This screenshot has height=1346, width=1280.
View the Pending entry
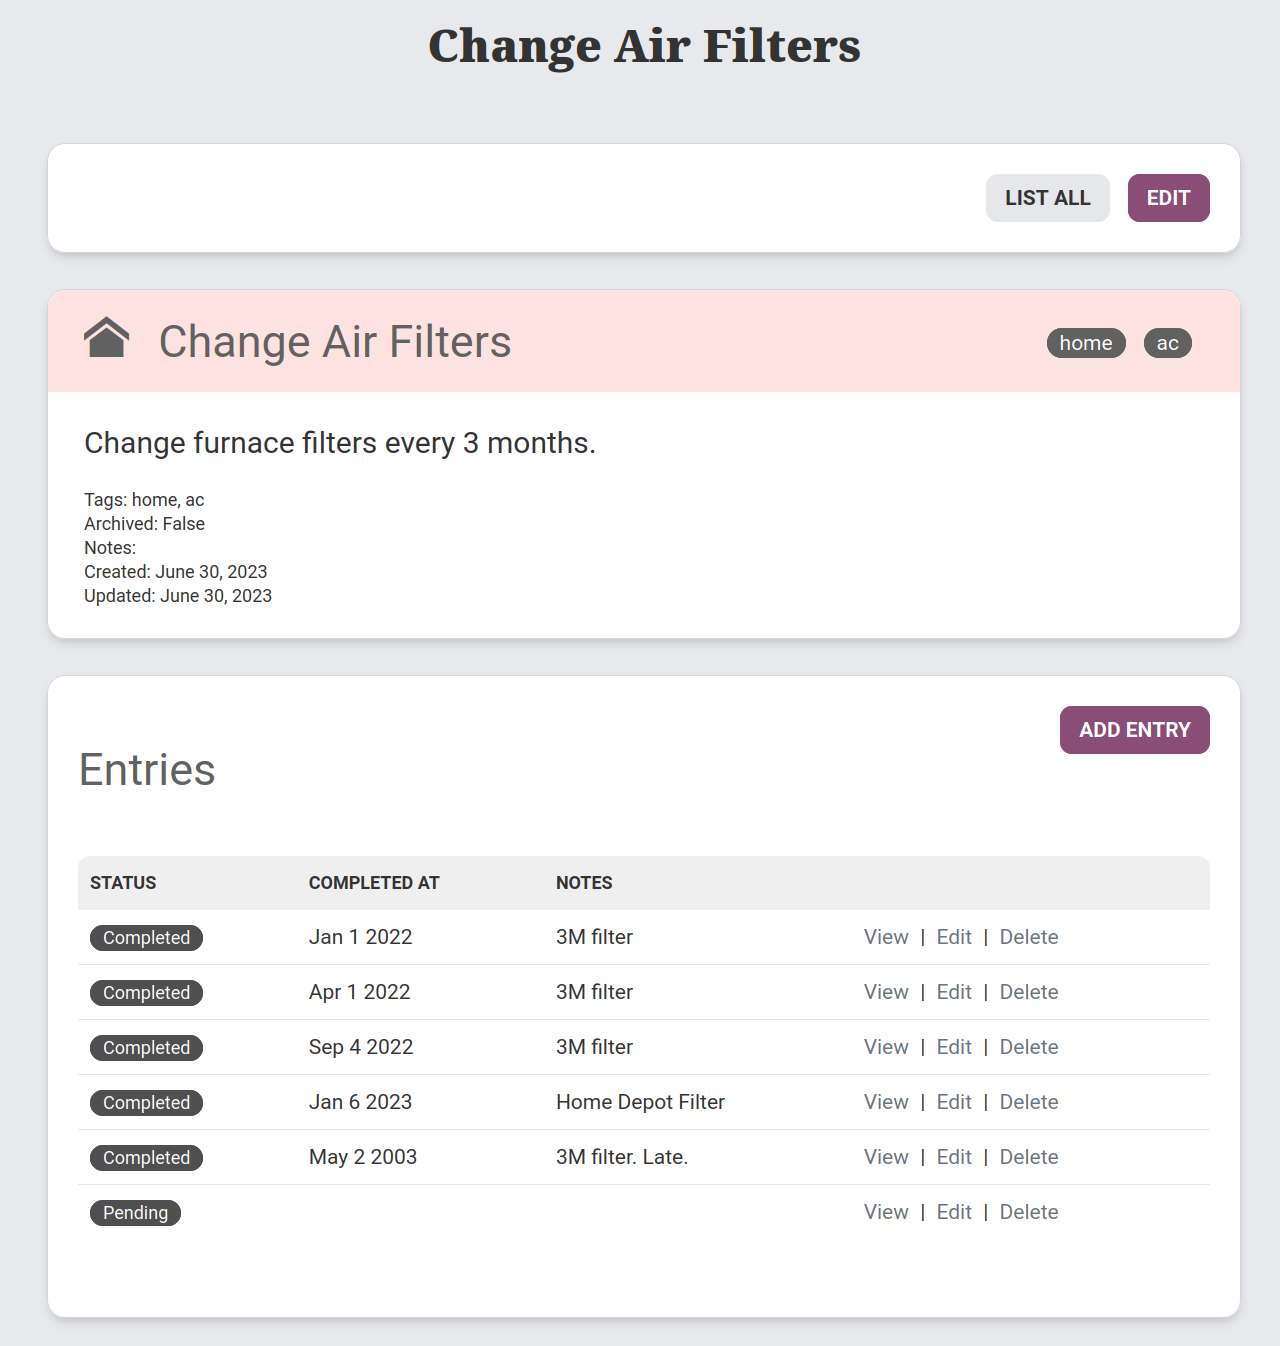[x=886, y=1212]
